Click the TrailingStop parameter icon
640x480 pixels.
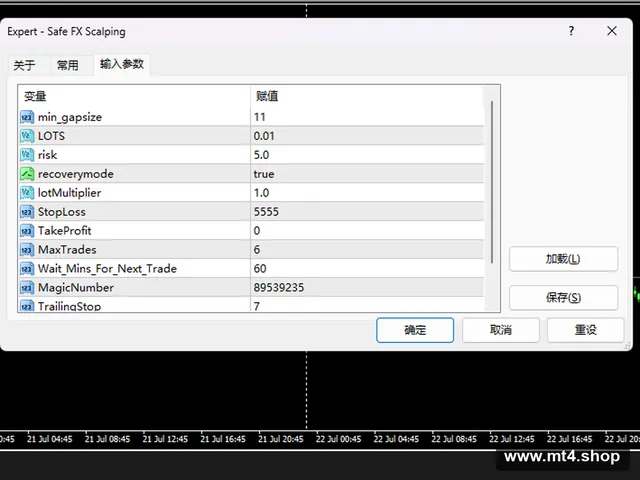(27, 305)
